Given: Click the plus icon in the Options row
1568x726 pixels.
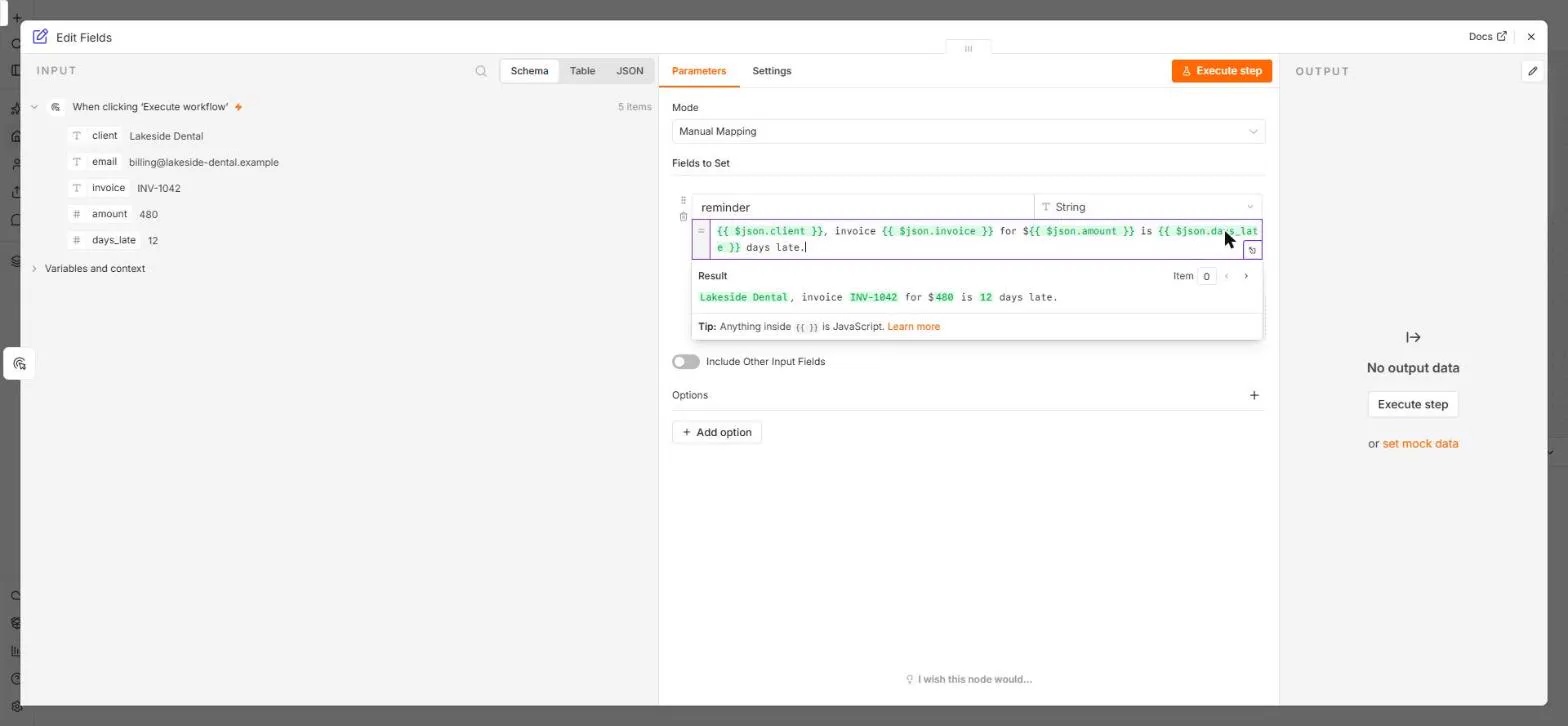Looking at the screenshot, I should (1254, 395).
